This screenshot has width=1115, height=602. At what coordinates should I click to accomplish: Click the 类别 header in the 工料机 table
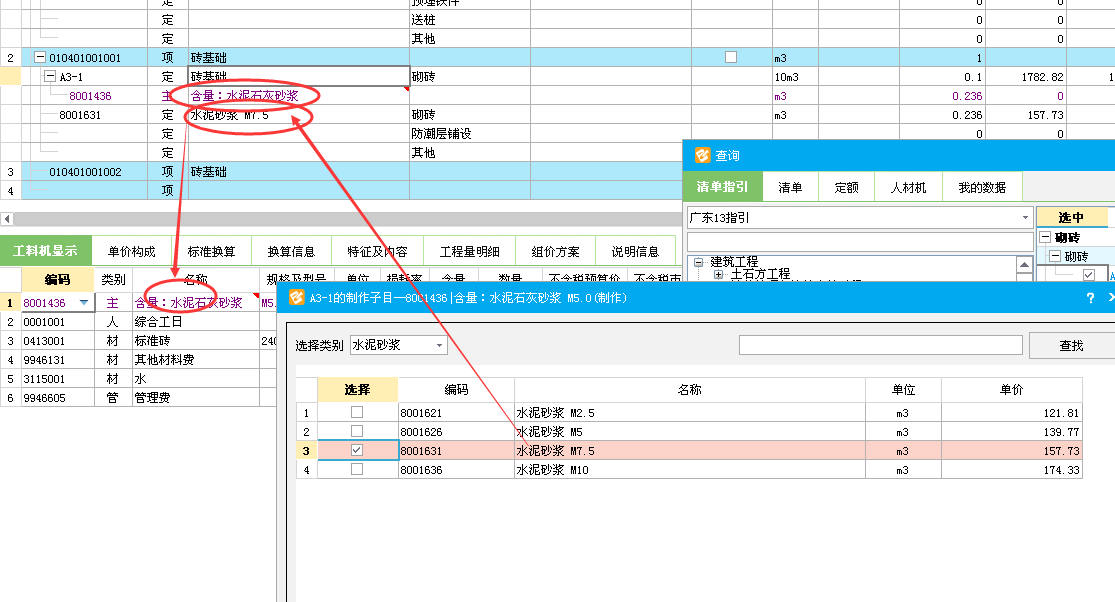point(113,279)
